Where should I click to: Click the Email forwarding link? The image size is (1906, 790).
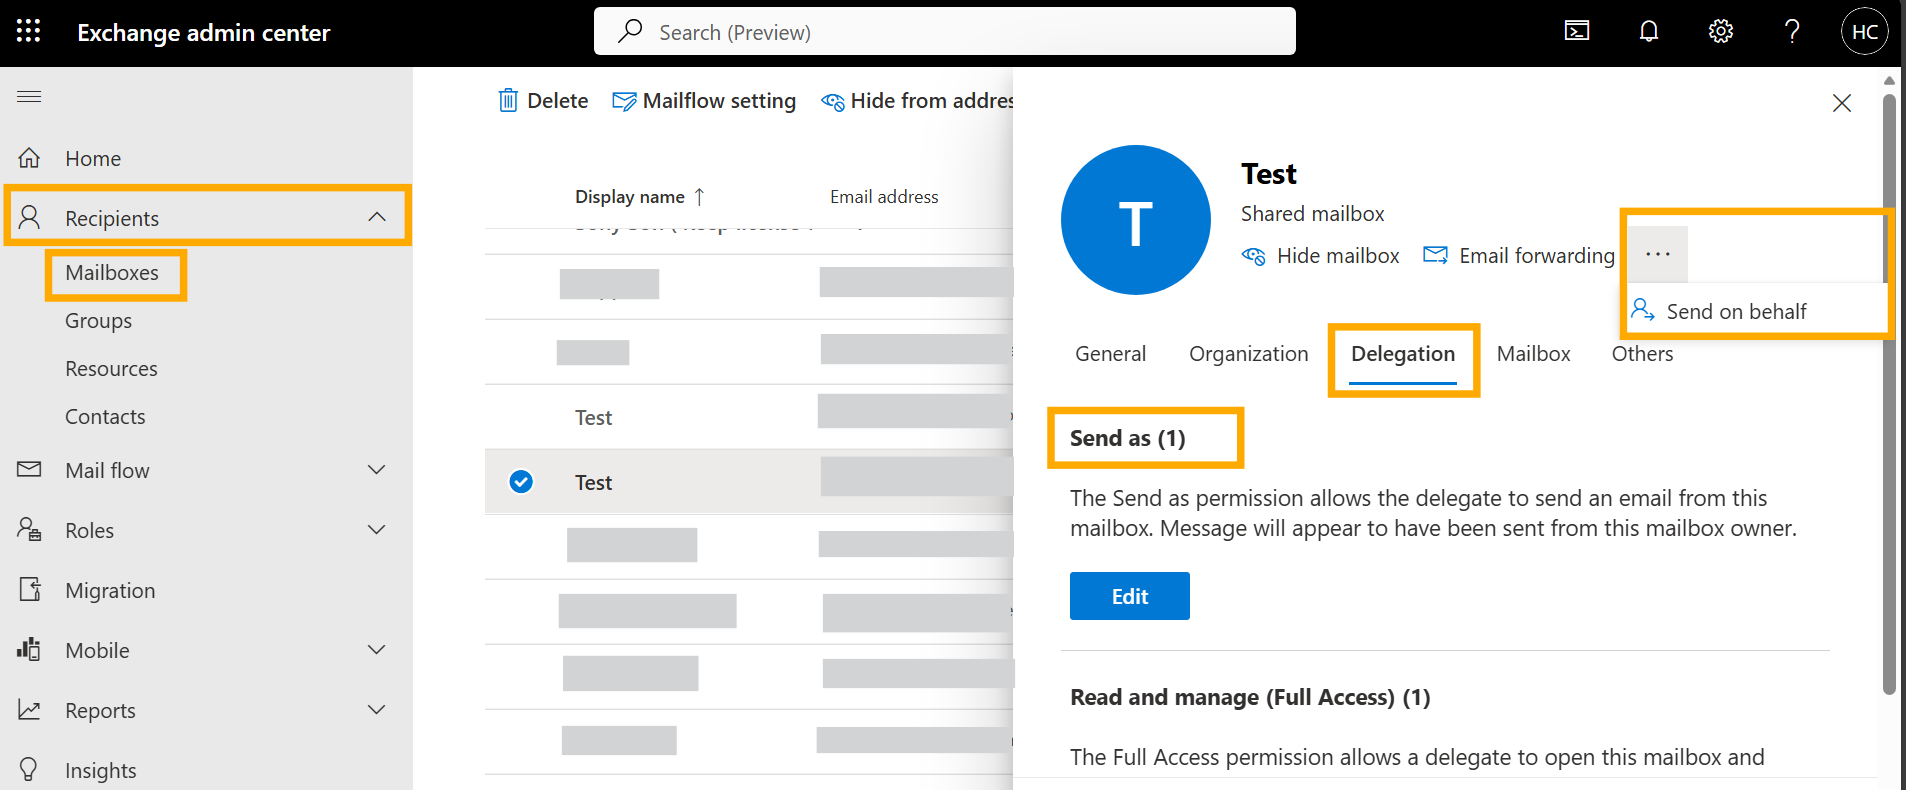click(1537, 256)
